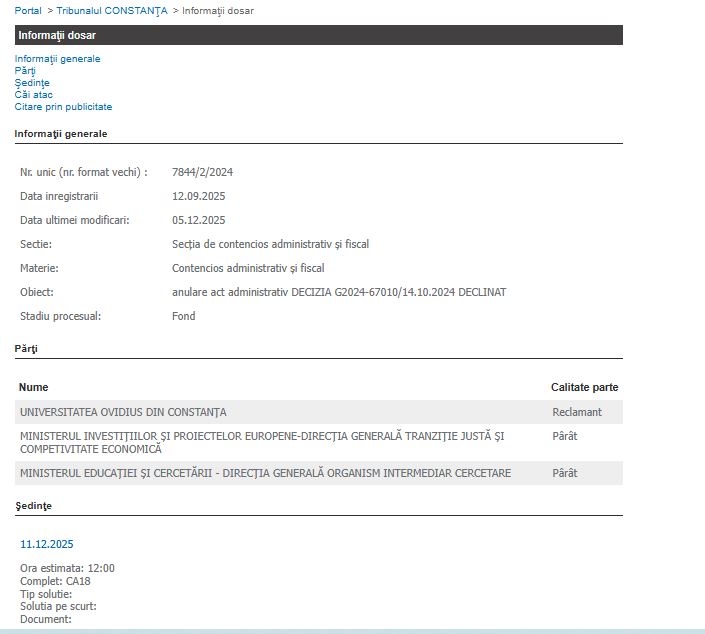The height and width of the screenshot is (634, 705).
Task: Open the 11.12.2025 hearing date link
Action: click(46, 544)
